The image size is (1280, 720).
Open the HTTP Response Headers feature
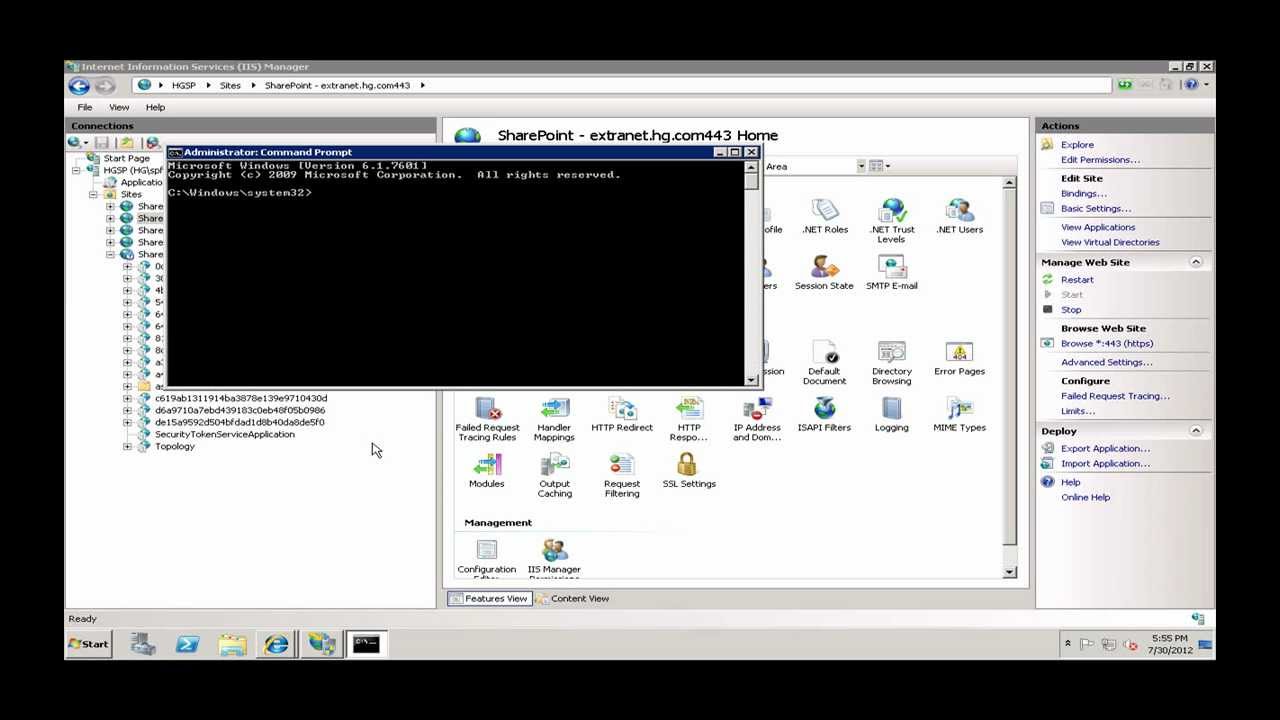pos(689,420)
